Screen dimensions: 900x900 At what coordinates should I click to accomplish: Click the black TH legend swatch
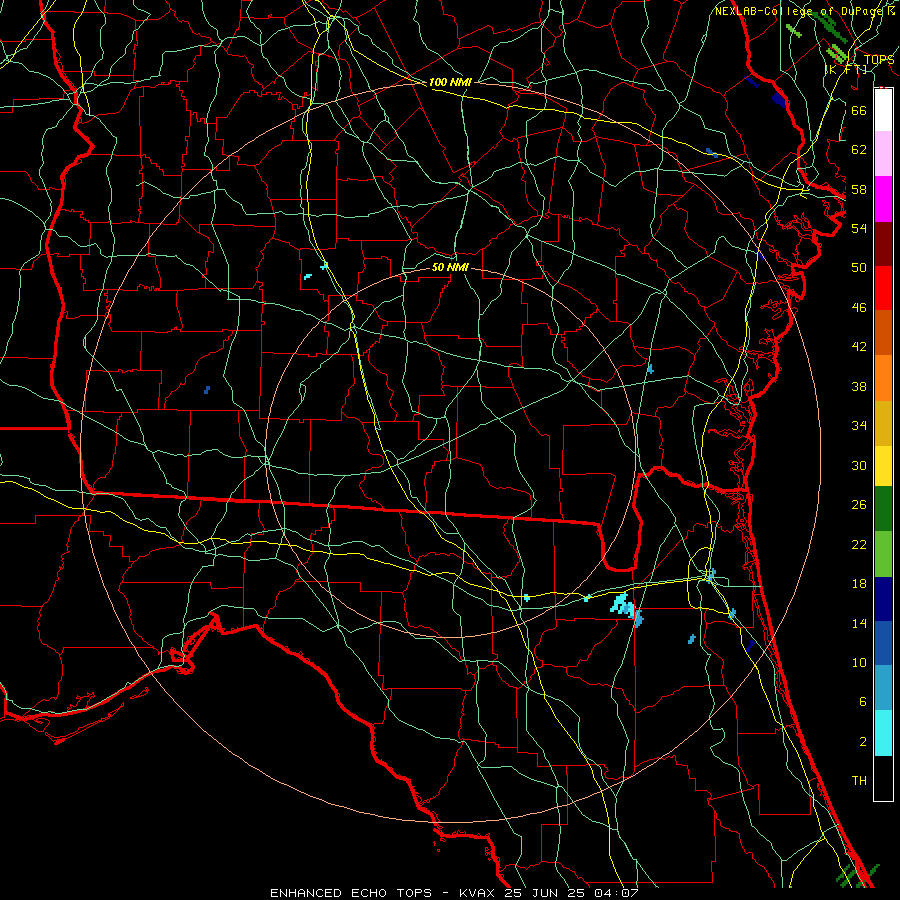coord(883,778)
